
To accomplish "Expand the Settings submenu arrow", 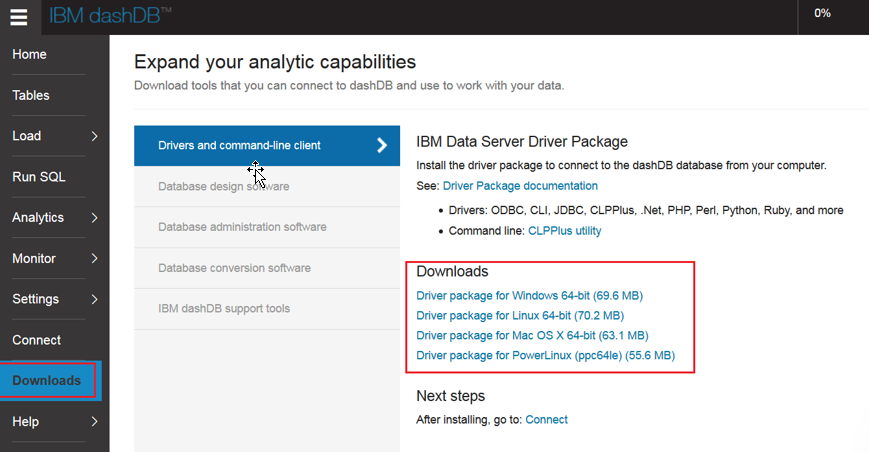I will coord(94,299).
